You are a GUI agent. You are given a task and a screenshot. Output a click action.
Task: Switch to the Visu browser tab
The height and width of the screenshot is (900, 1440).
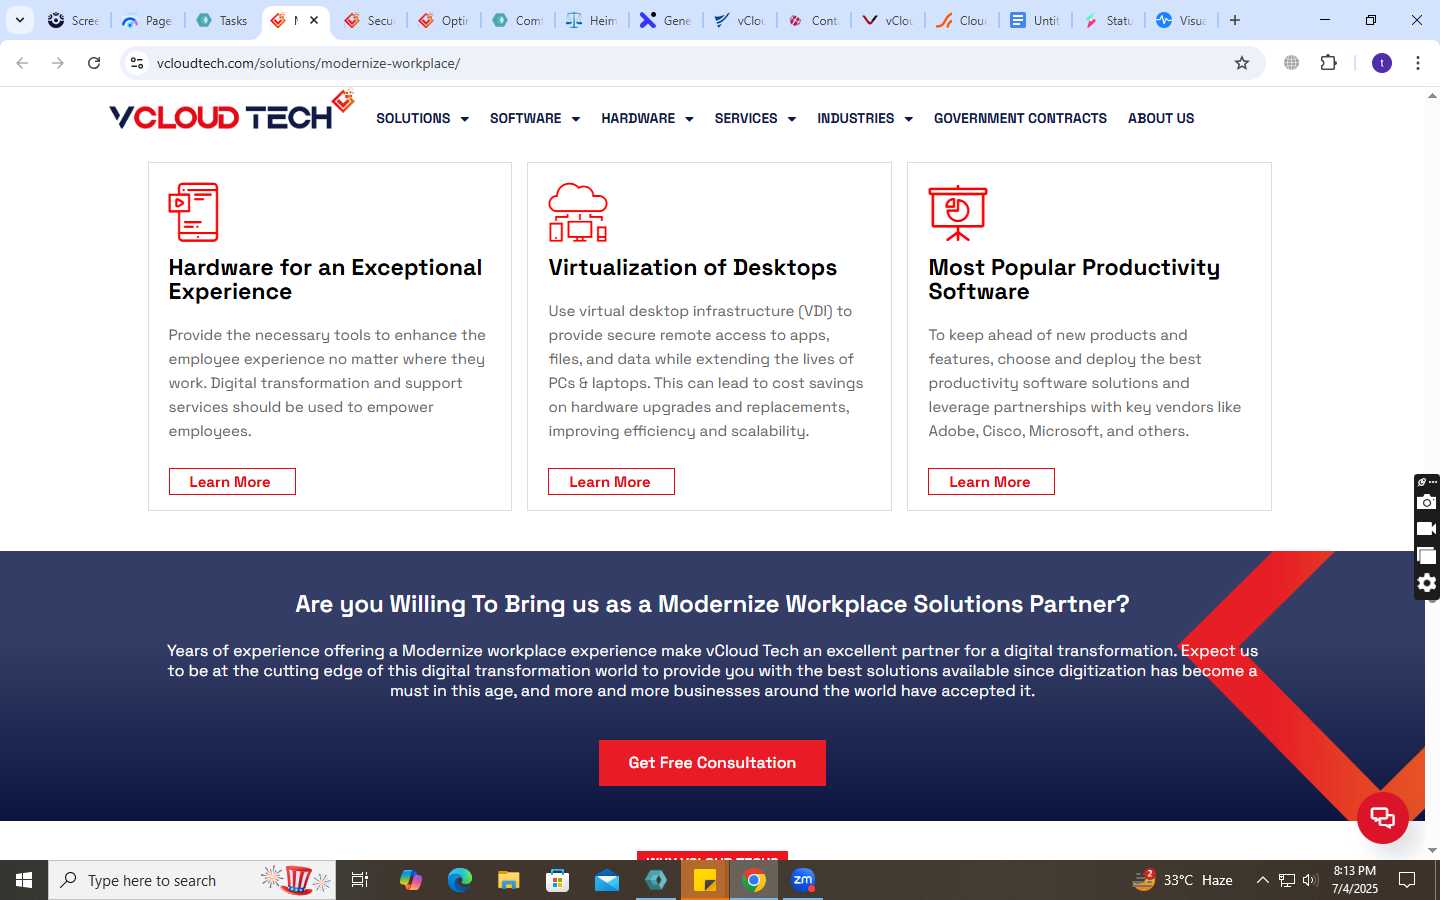[x=1181, y=20]
